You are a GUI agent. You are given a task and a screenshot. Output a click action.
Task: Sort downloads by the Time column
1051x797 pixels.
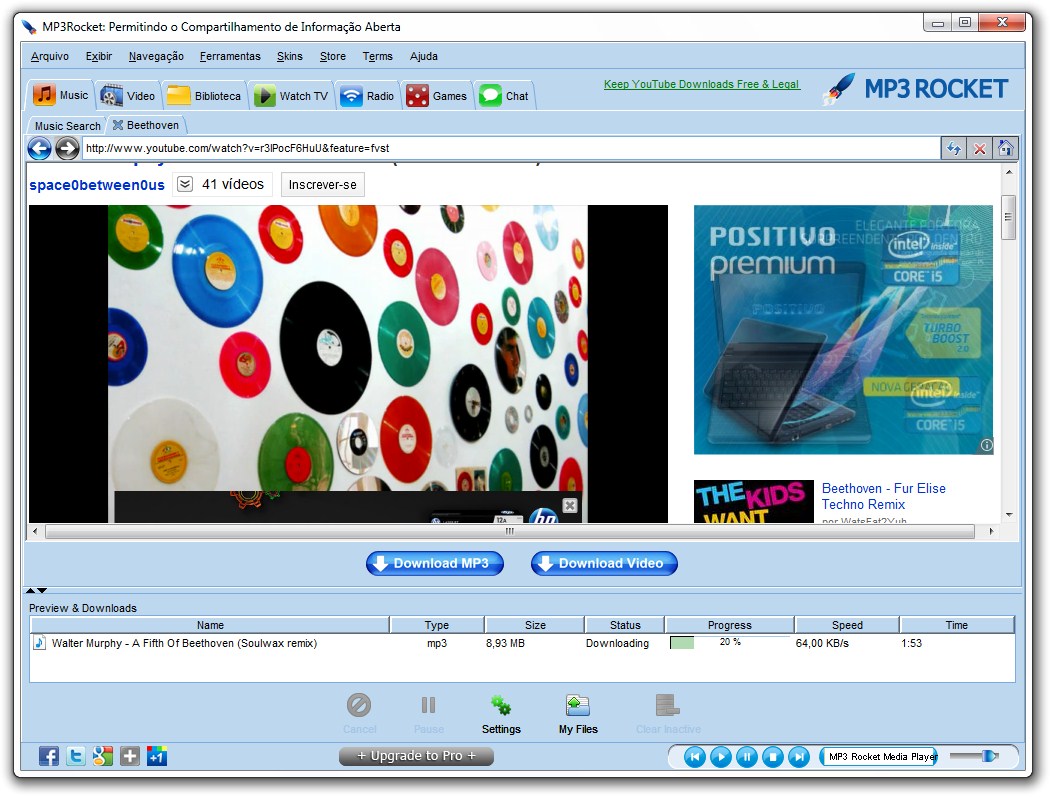click(956, 625)
